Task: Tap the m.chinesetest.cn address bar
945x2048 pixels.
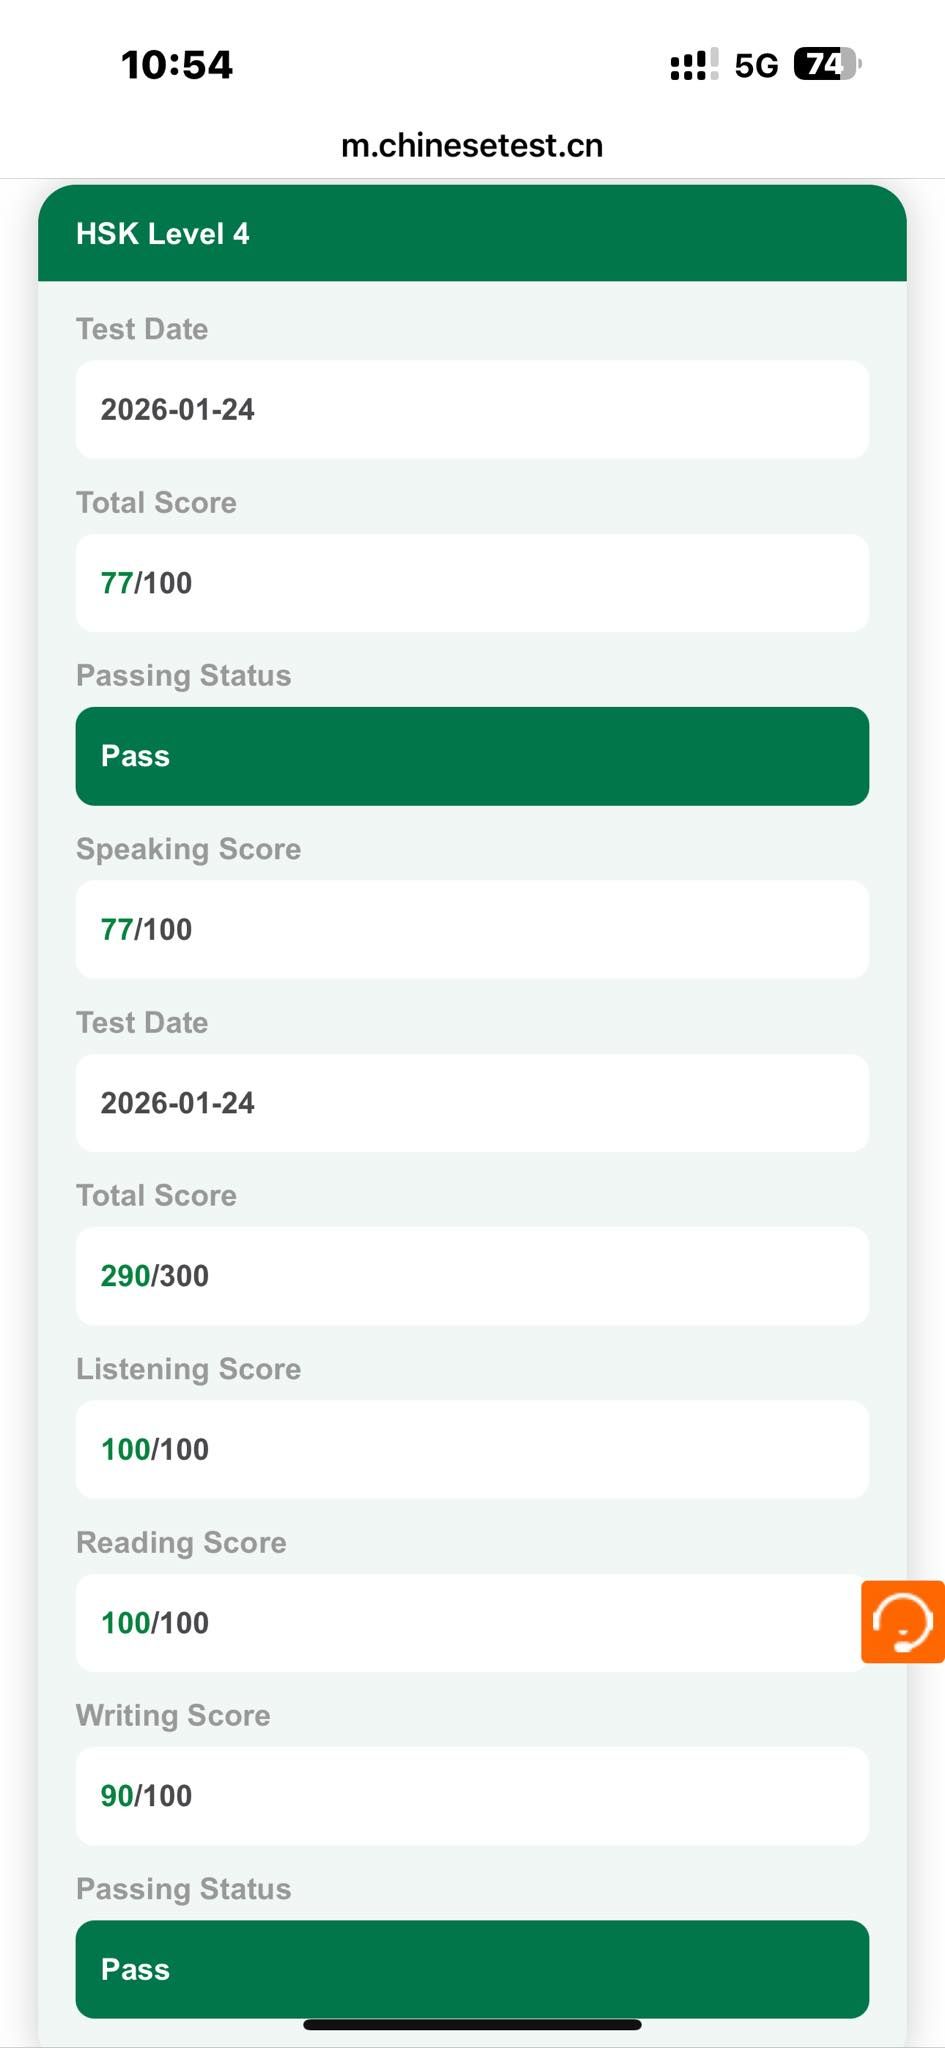Action: click(x=472, y=146)
